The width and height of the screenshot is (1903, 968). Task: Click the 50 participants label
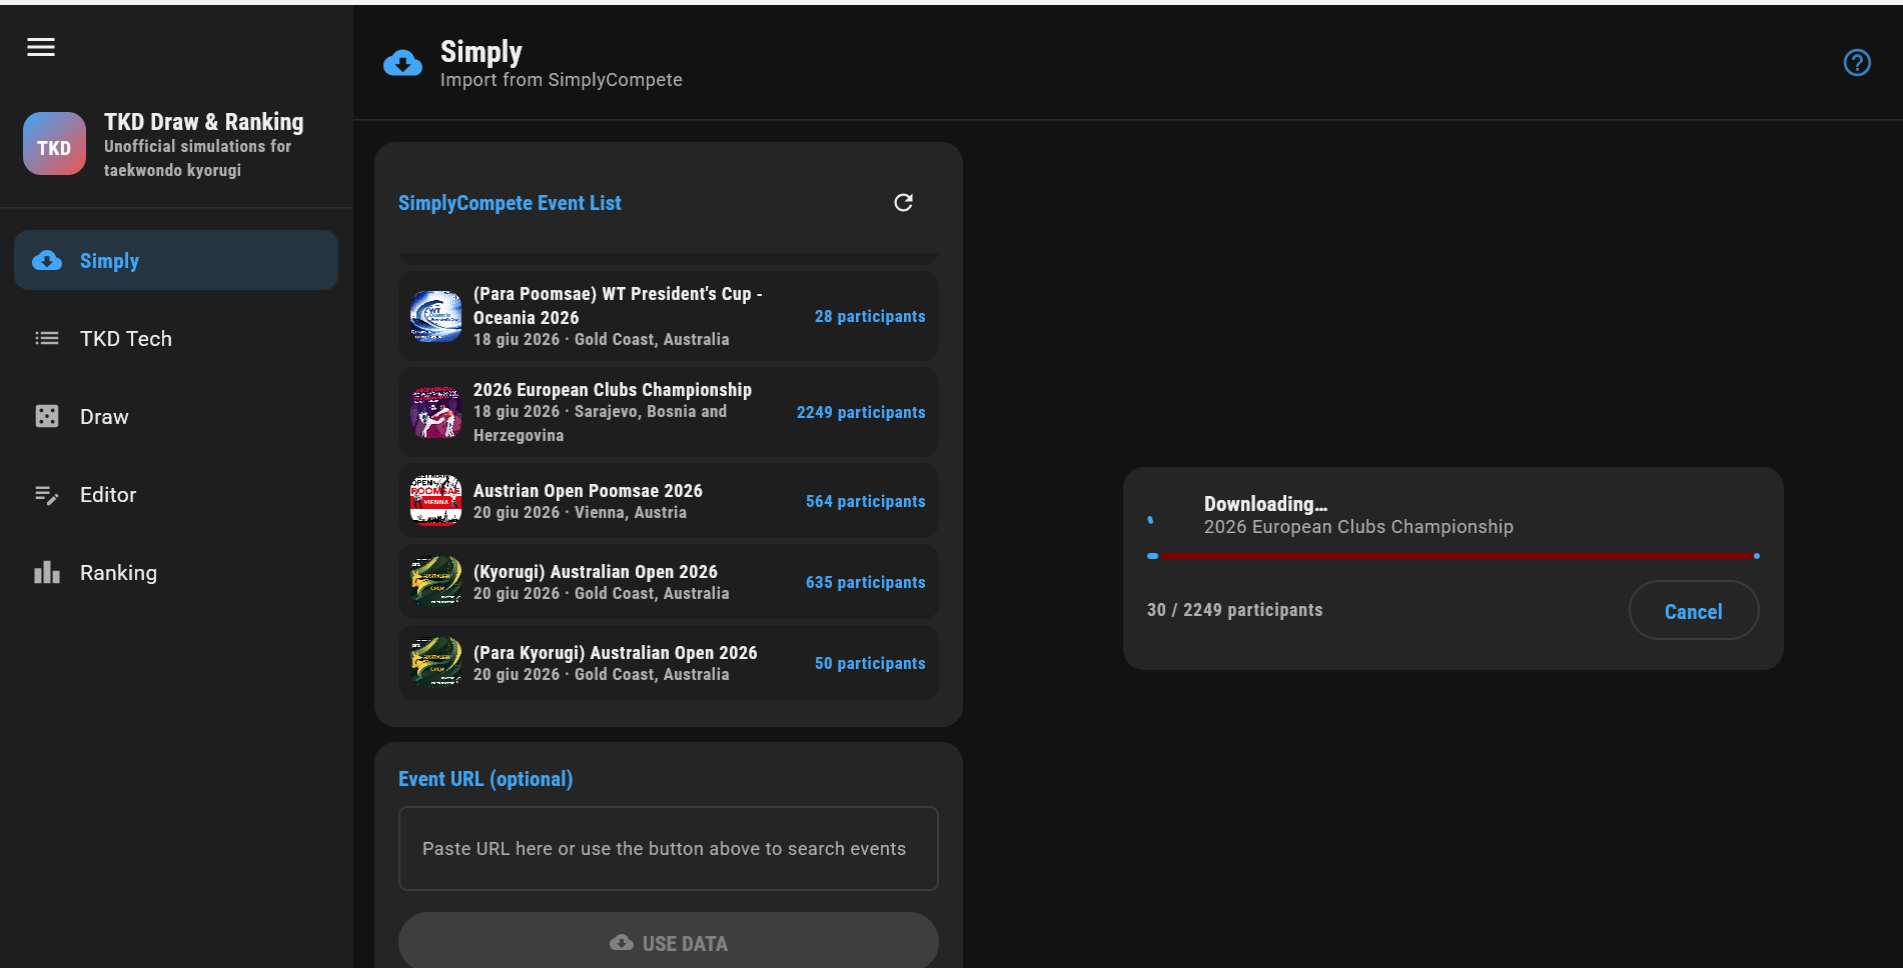click(870, 663)
